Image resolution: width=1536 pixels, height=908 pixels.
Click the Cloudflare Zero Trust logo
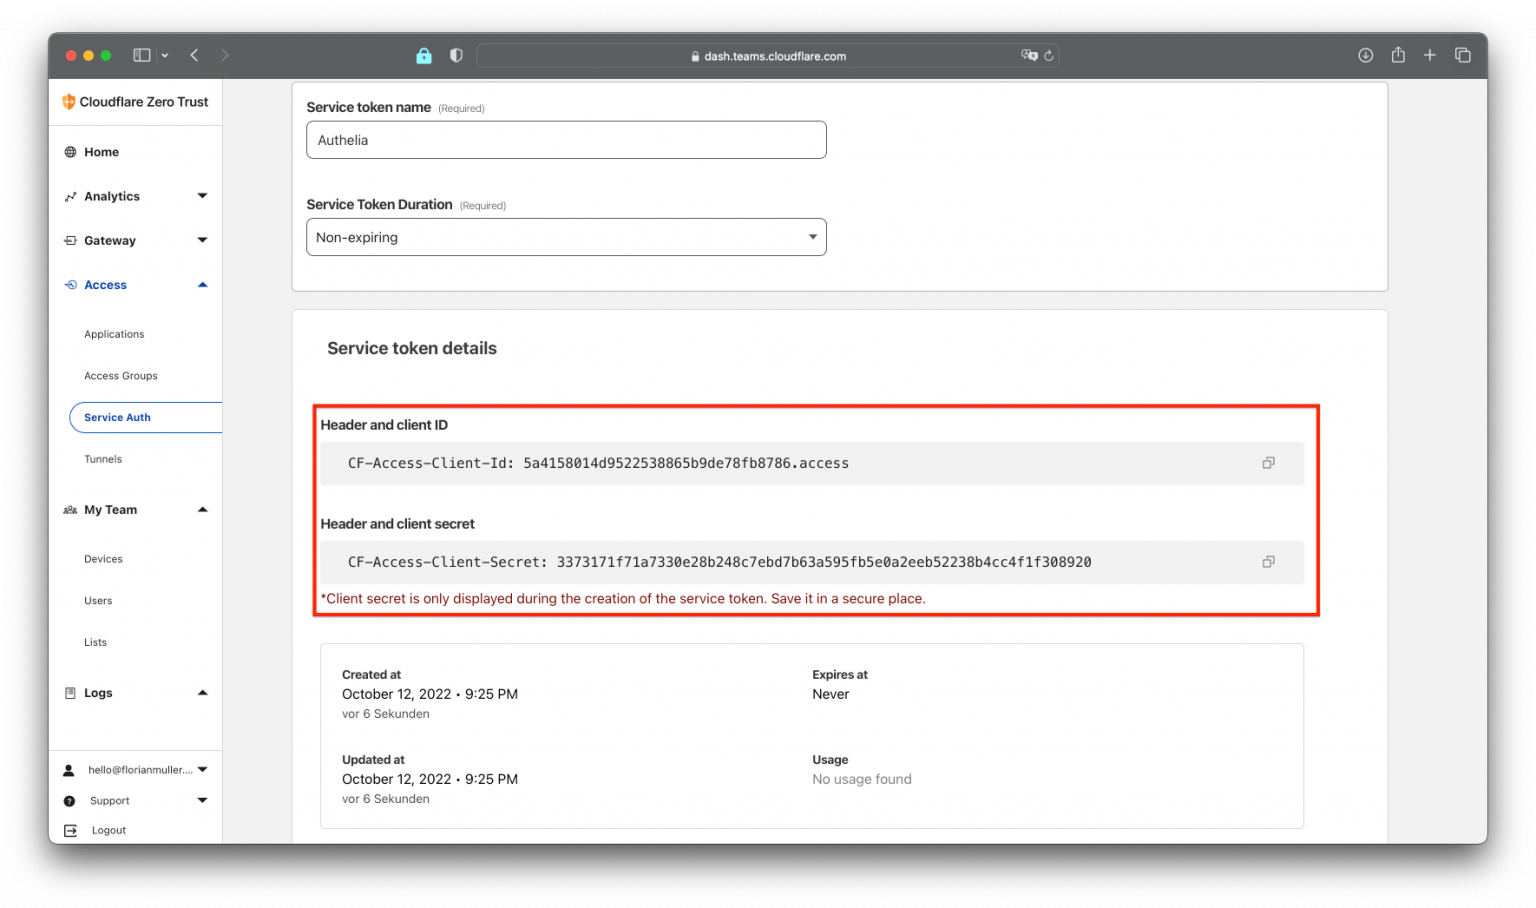tap(135, 101)
